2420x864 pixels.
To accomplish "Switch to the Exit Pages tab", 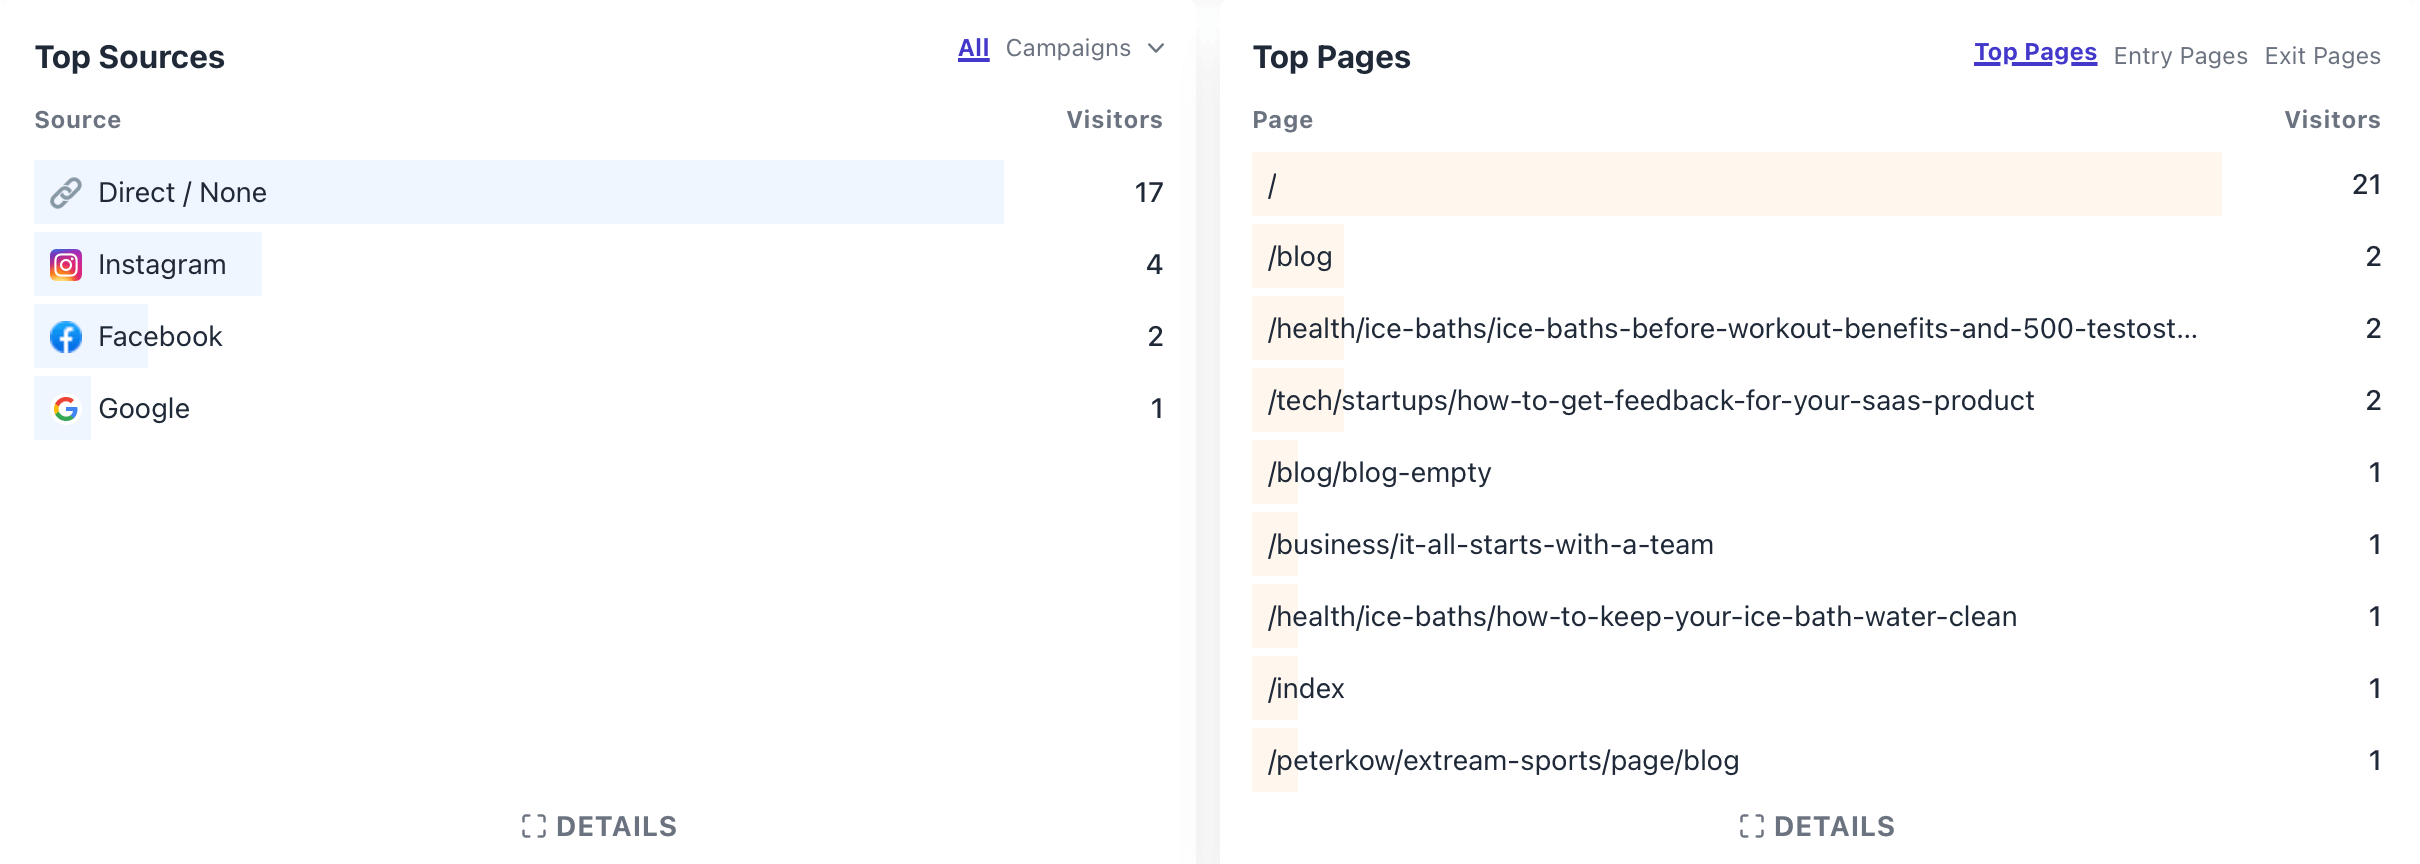I will tap(2322, 56).
